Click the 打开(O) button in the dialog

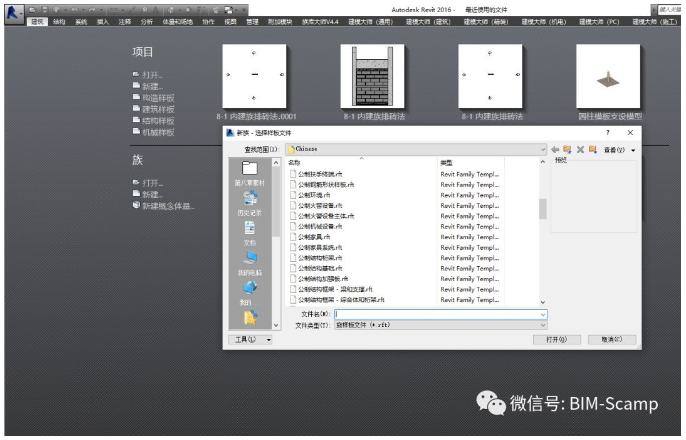(x=557, y=340)
